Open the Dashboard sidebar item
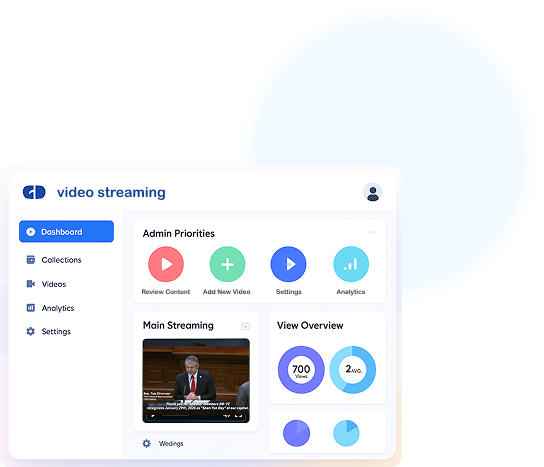 66,231
